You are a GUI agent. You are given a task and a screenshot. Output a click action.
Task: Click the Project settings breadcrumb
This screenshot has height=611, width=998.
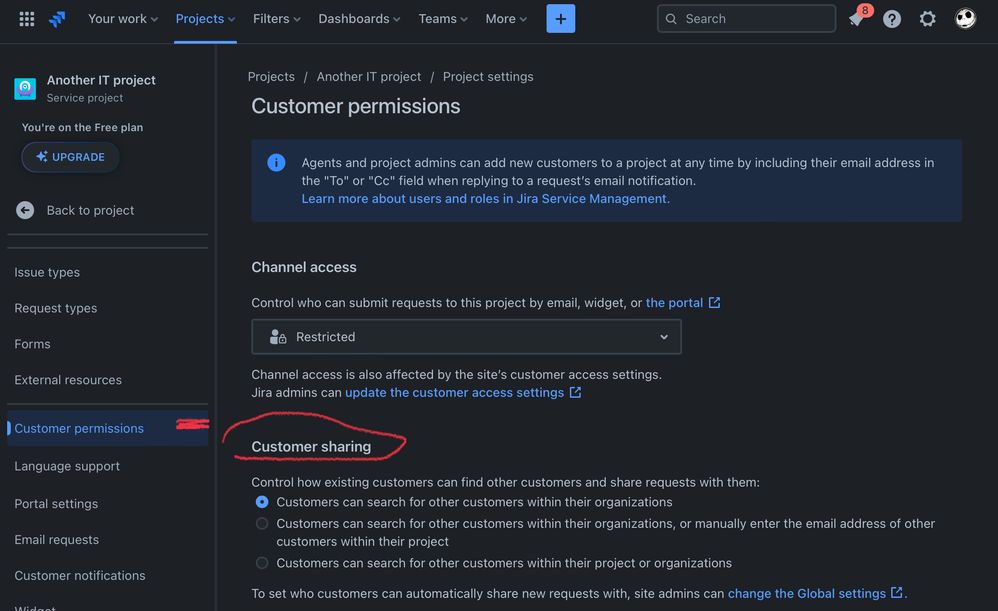488,76
